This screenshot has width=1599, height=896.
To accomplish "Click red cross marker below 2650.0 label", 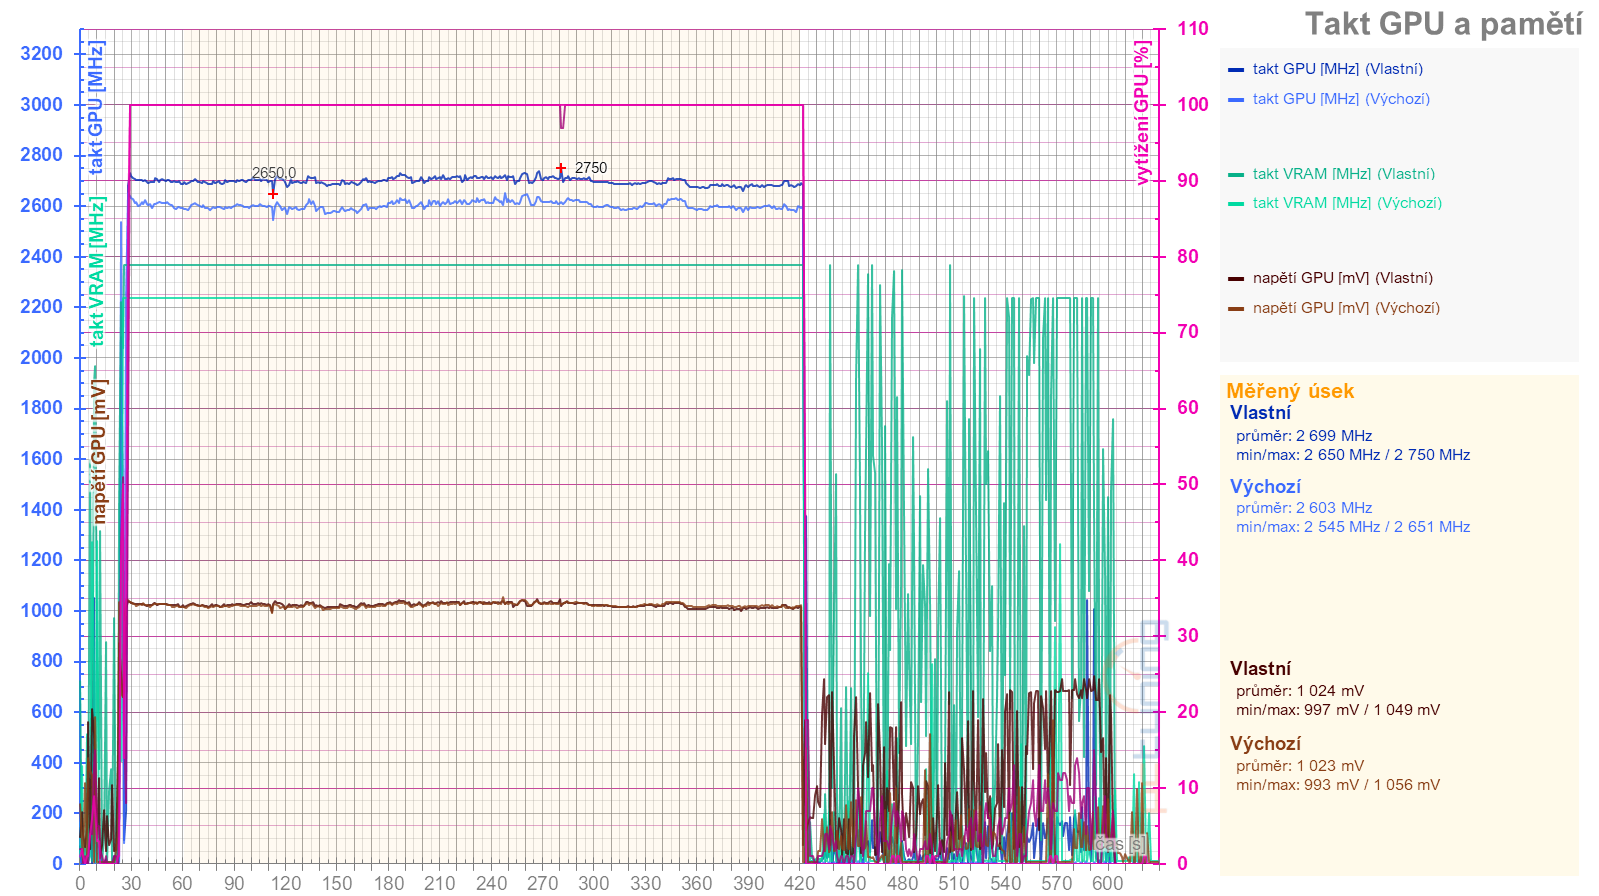I will [x=273, y=195].
